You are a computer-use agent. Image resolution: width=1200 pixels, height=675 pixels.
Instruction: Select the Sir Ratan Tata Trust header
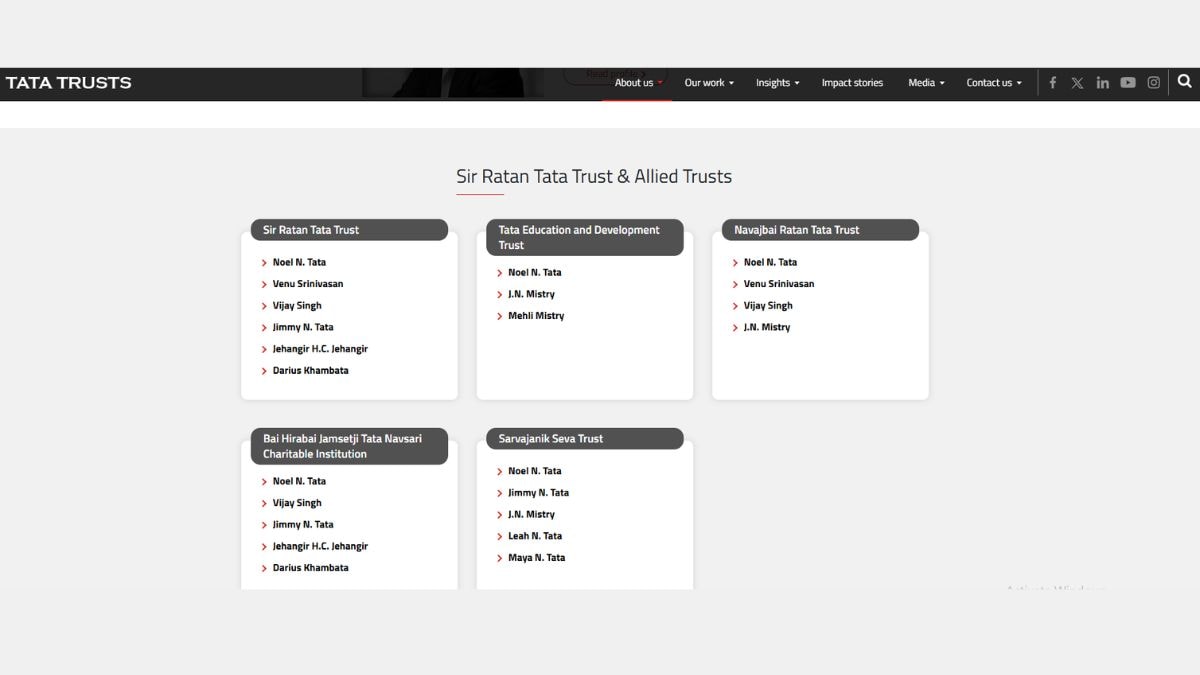[349, 230]
